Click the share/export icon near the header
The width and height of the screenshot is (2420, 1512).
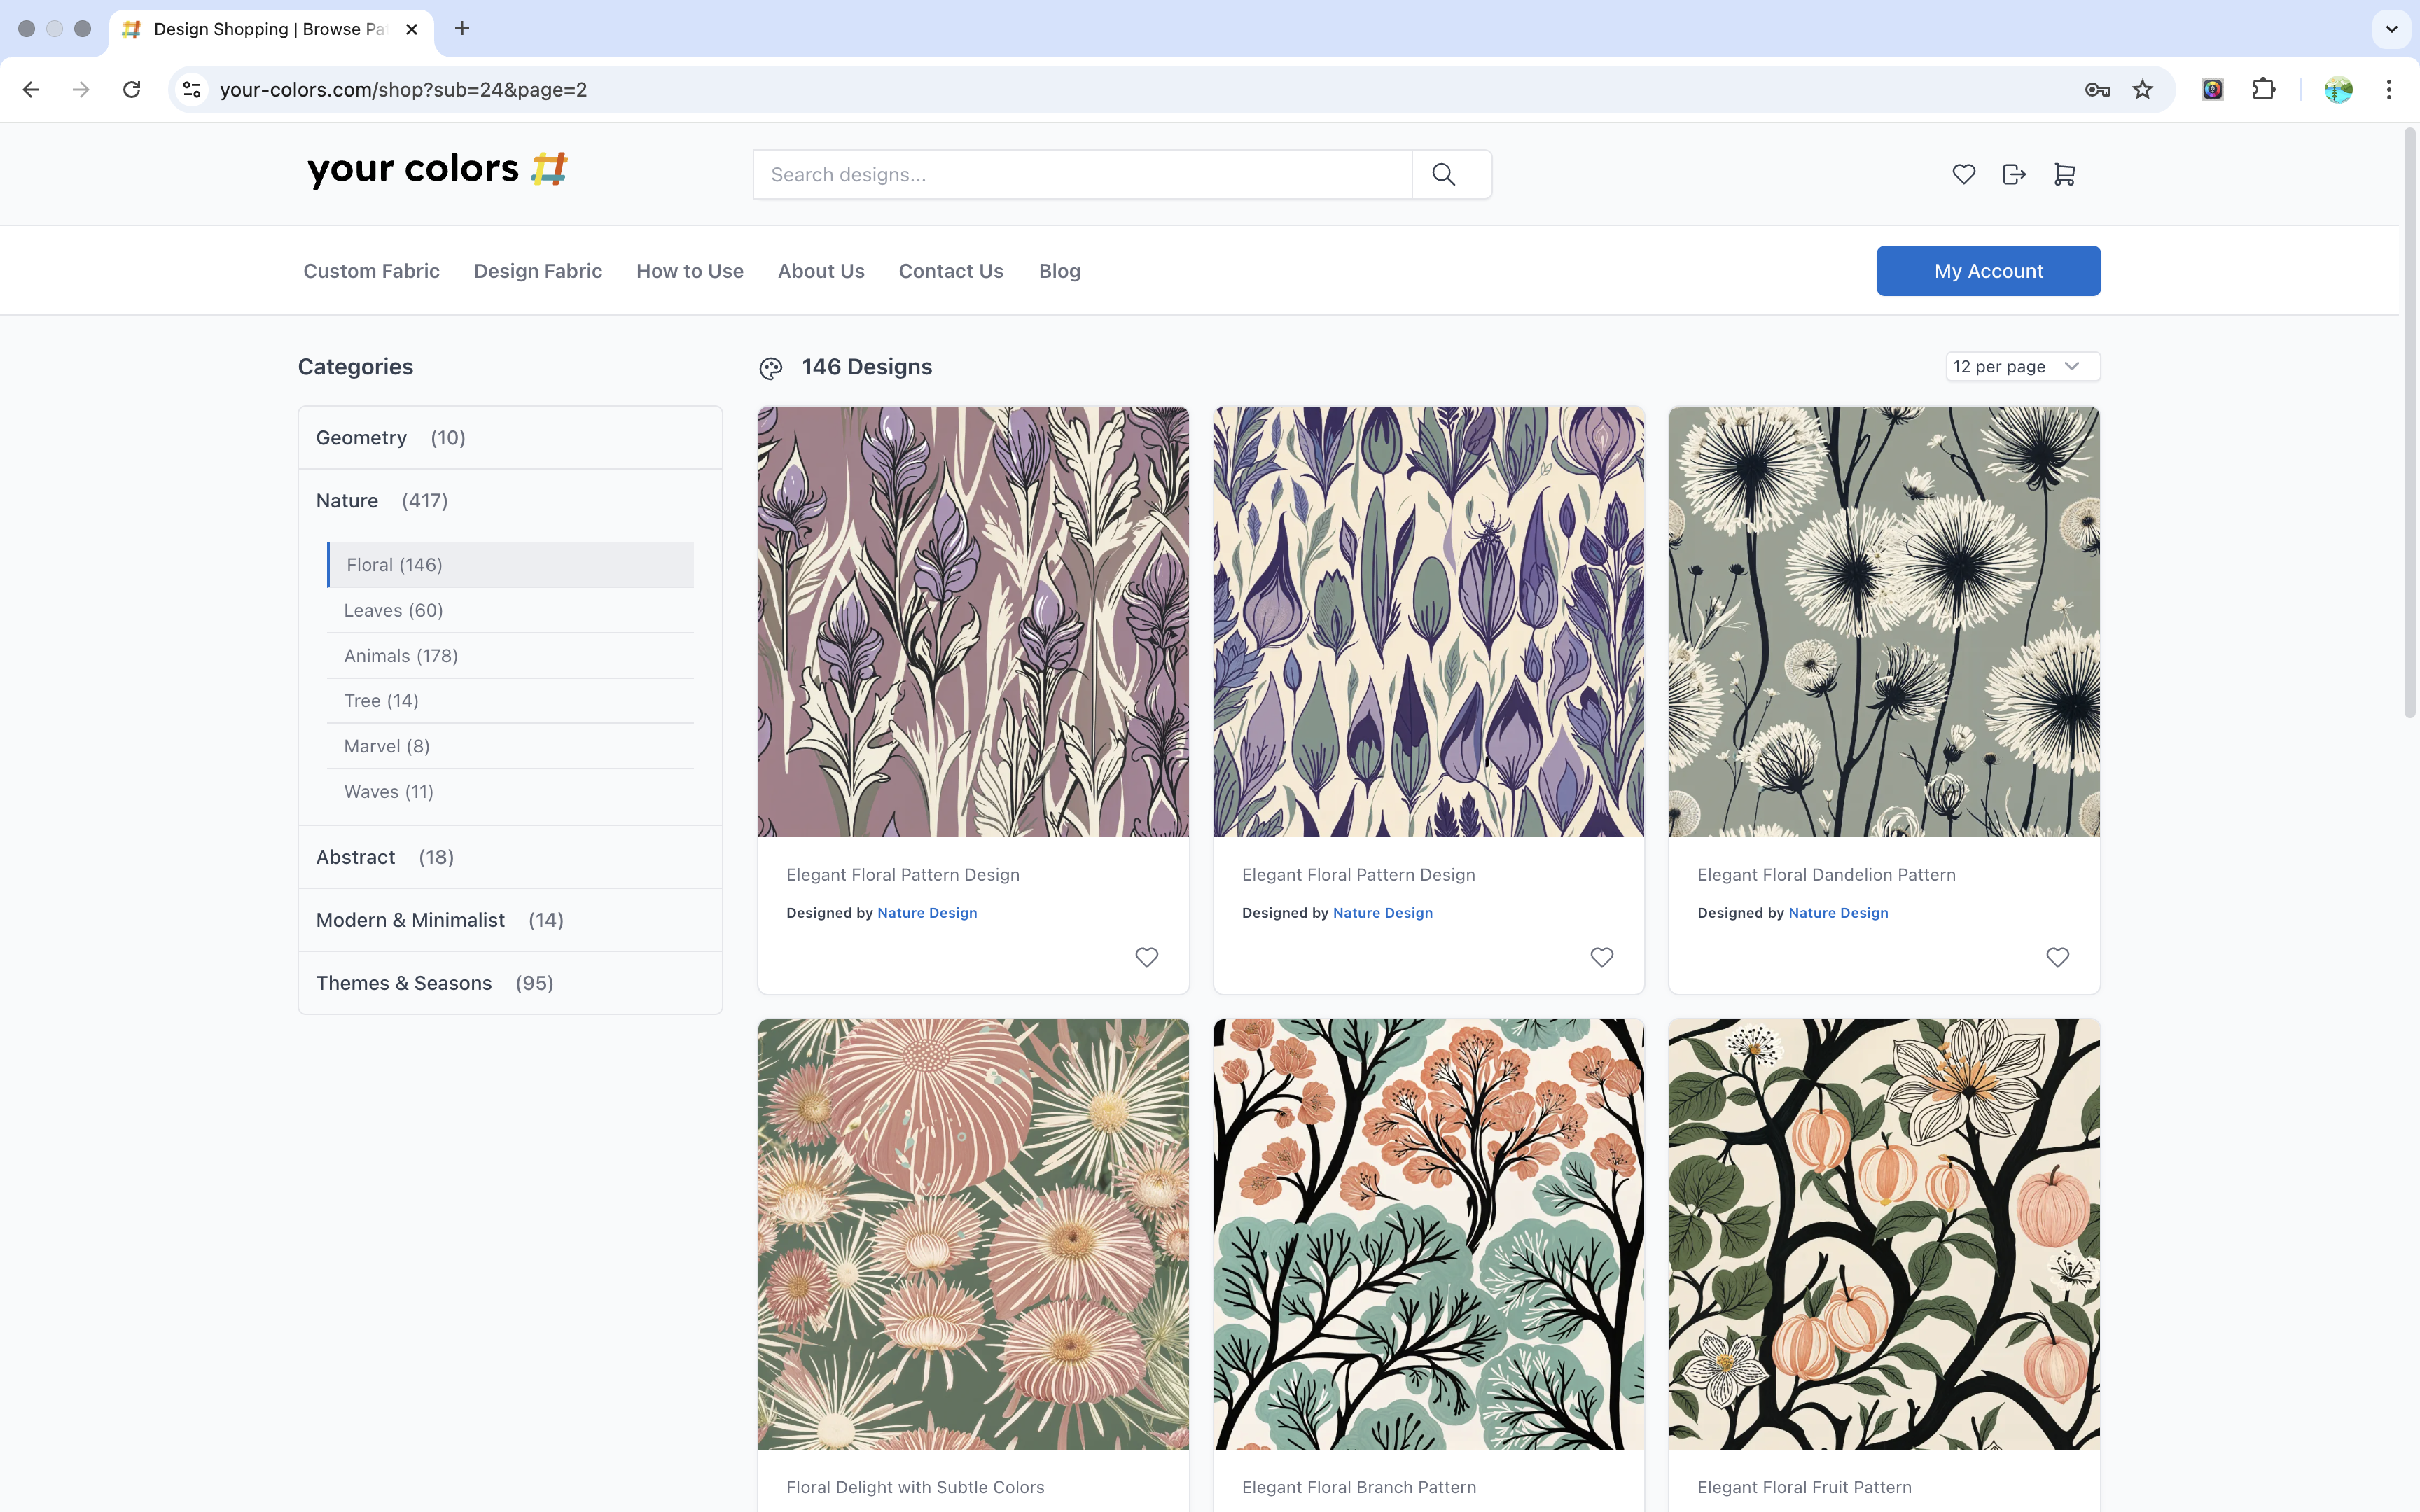tap(2013, 174)
